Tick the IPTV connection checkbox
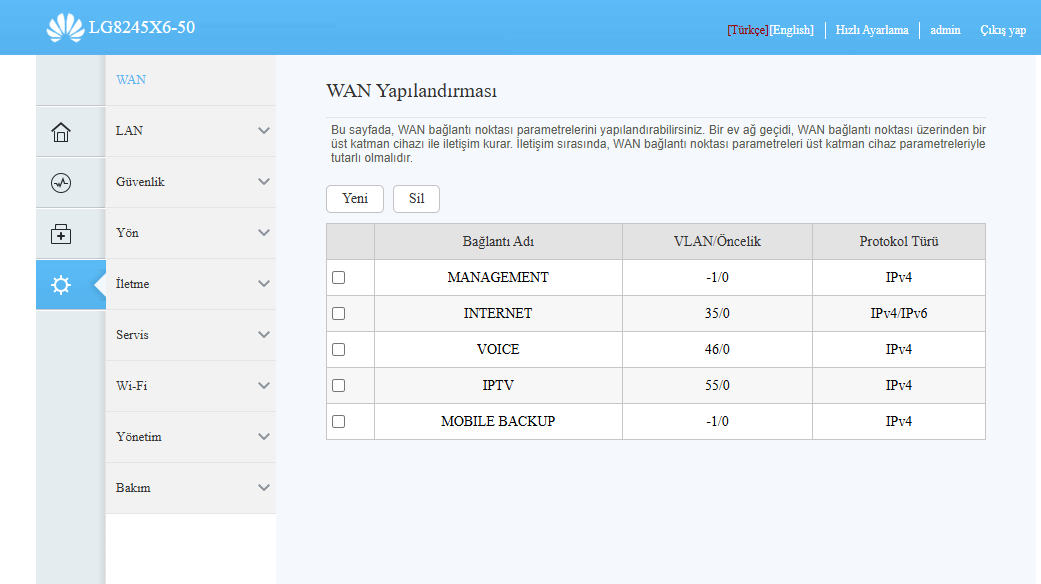 tap(339, 386)
